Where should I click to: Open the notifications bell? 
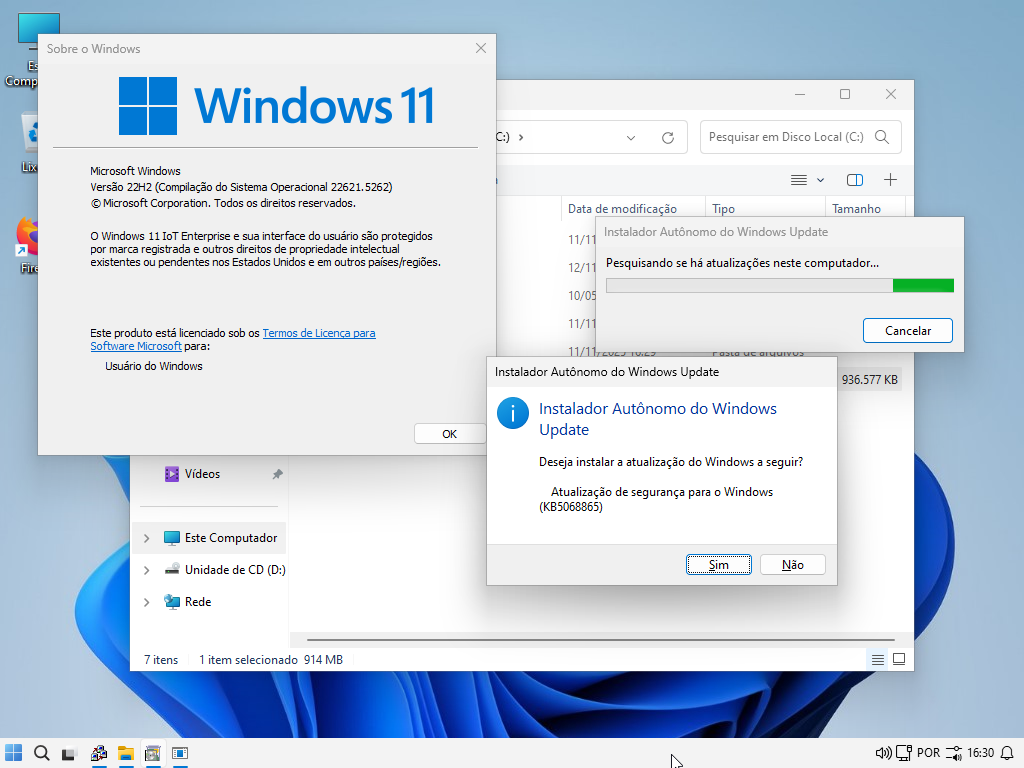click(1007, 753)
